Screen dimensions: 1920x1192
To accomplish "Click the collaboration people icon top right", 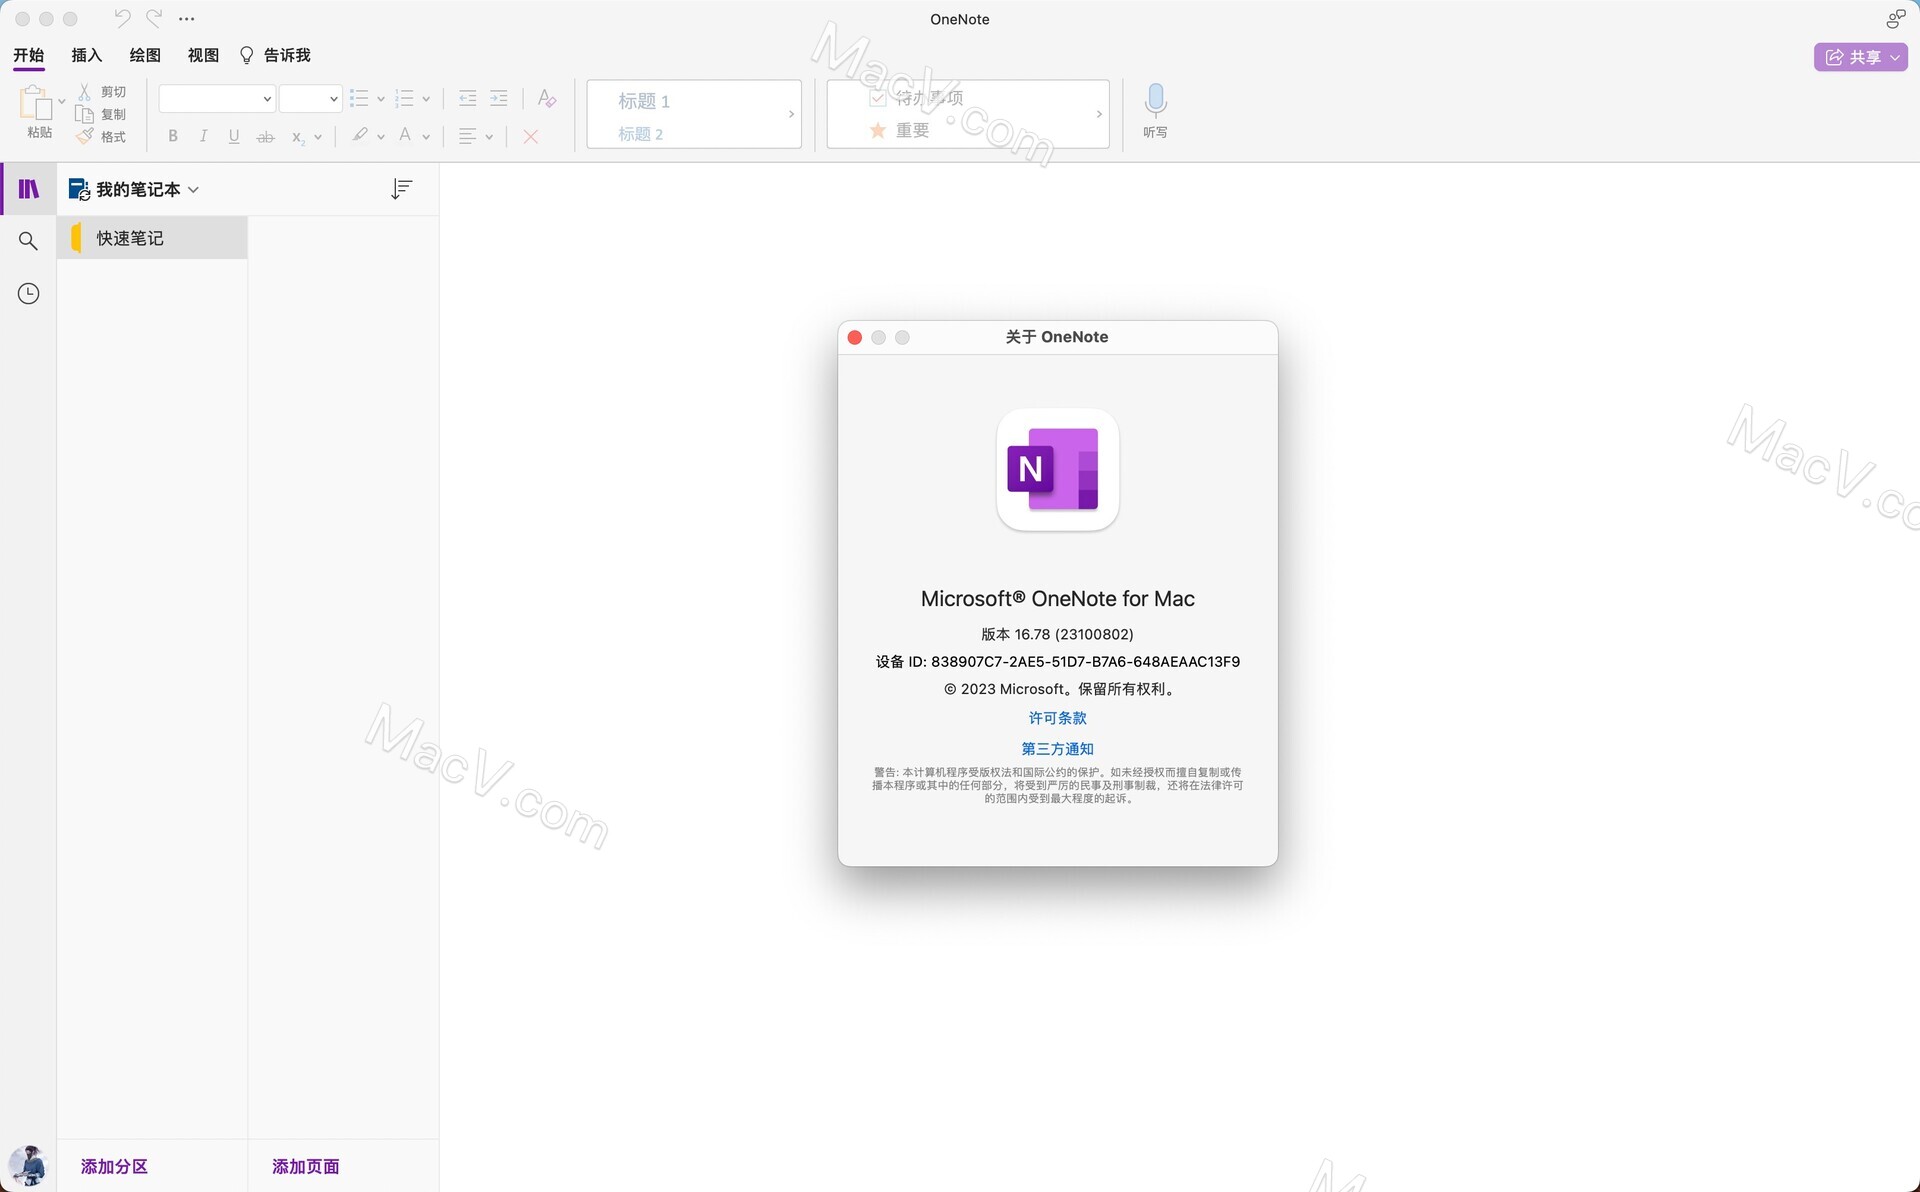I will tap(1896, 18).
